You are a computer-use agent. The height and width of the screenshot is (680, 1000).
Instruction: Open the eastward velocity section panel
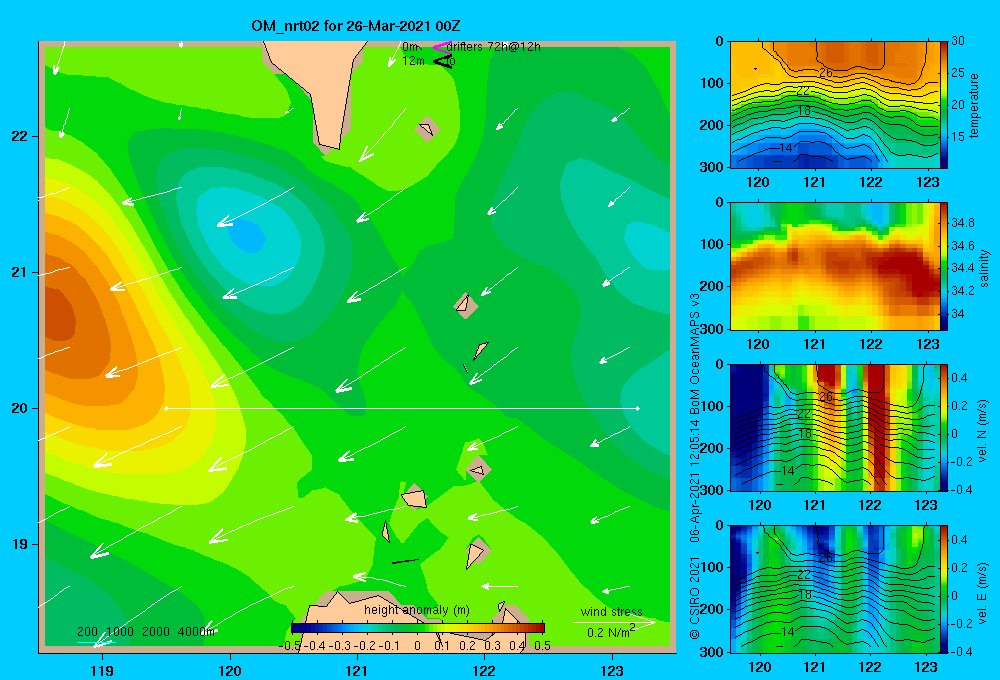[834, 589]
